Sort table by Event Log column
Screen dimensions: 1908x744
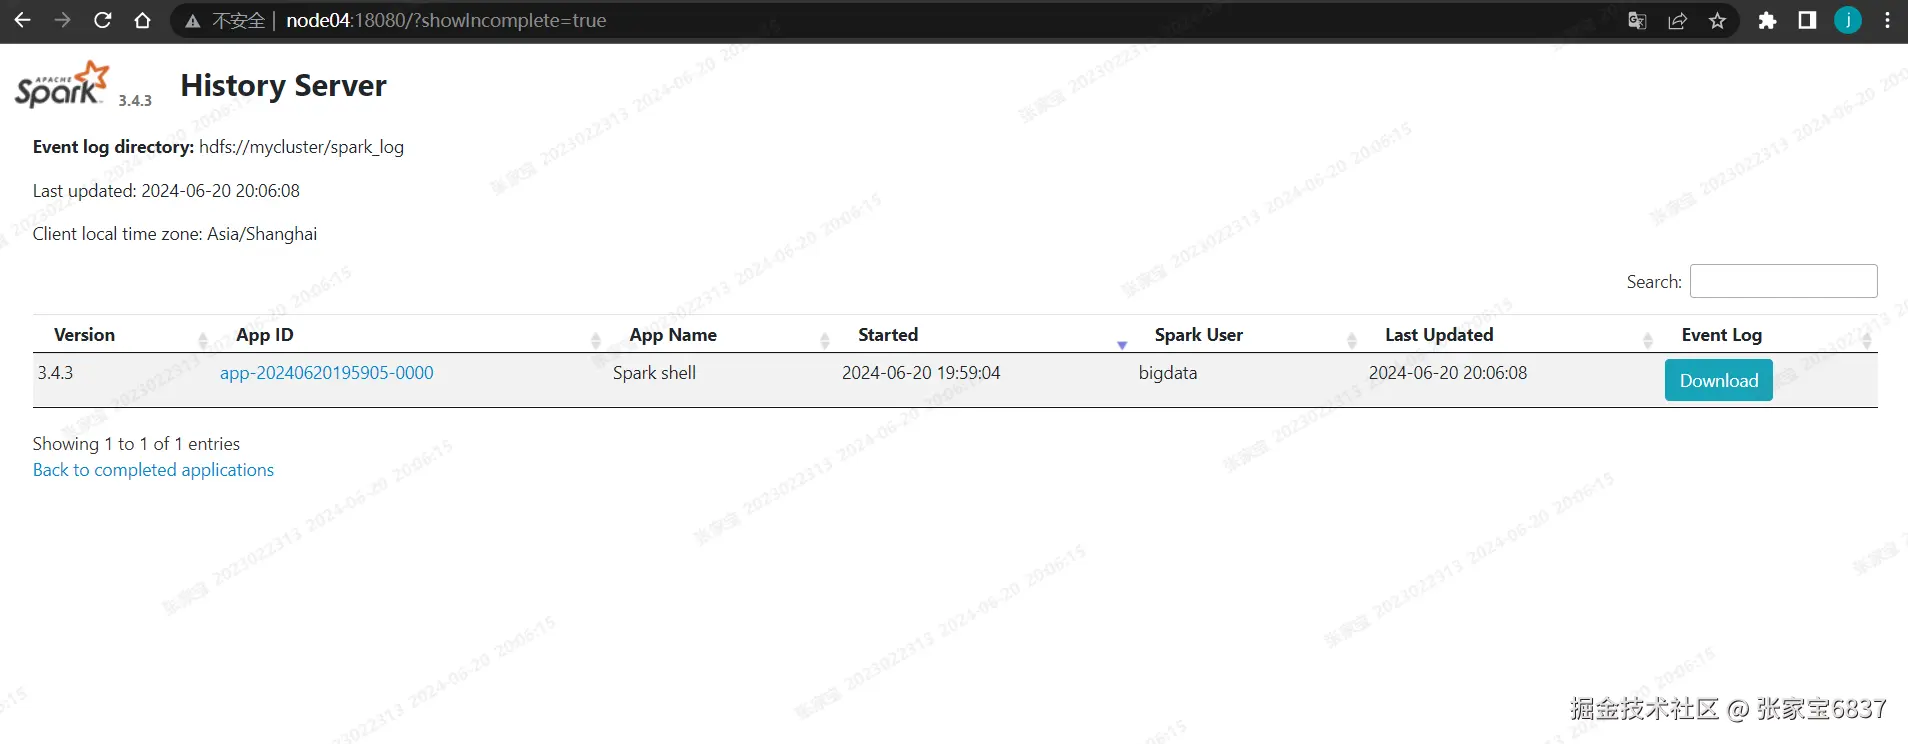(1722, 335)
